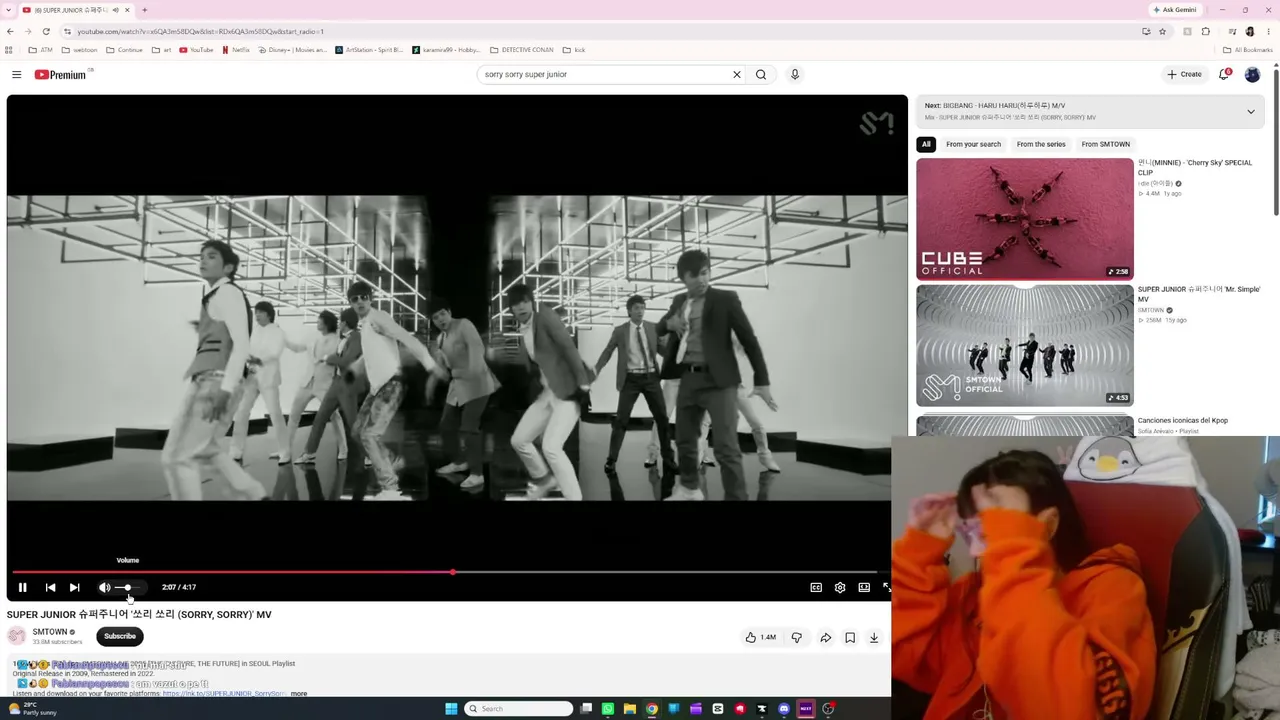
Task: Open the DETECTIVE CONAN bookmark folder
Action: 521,50
